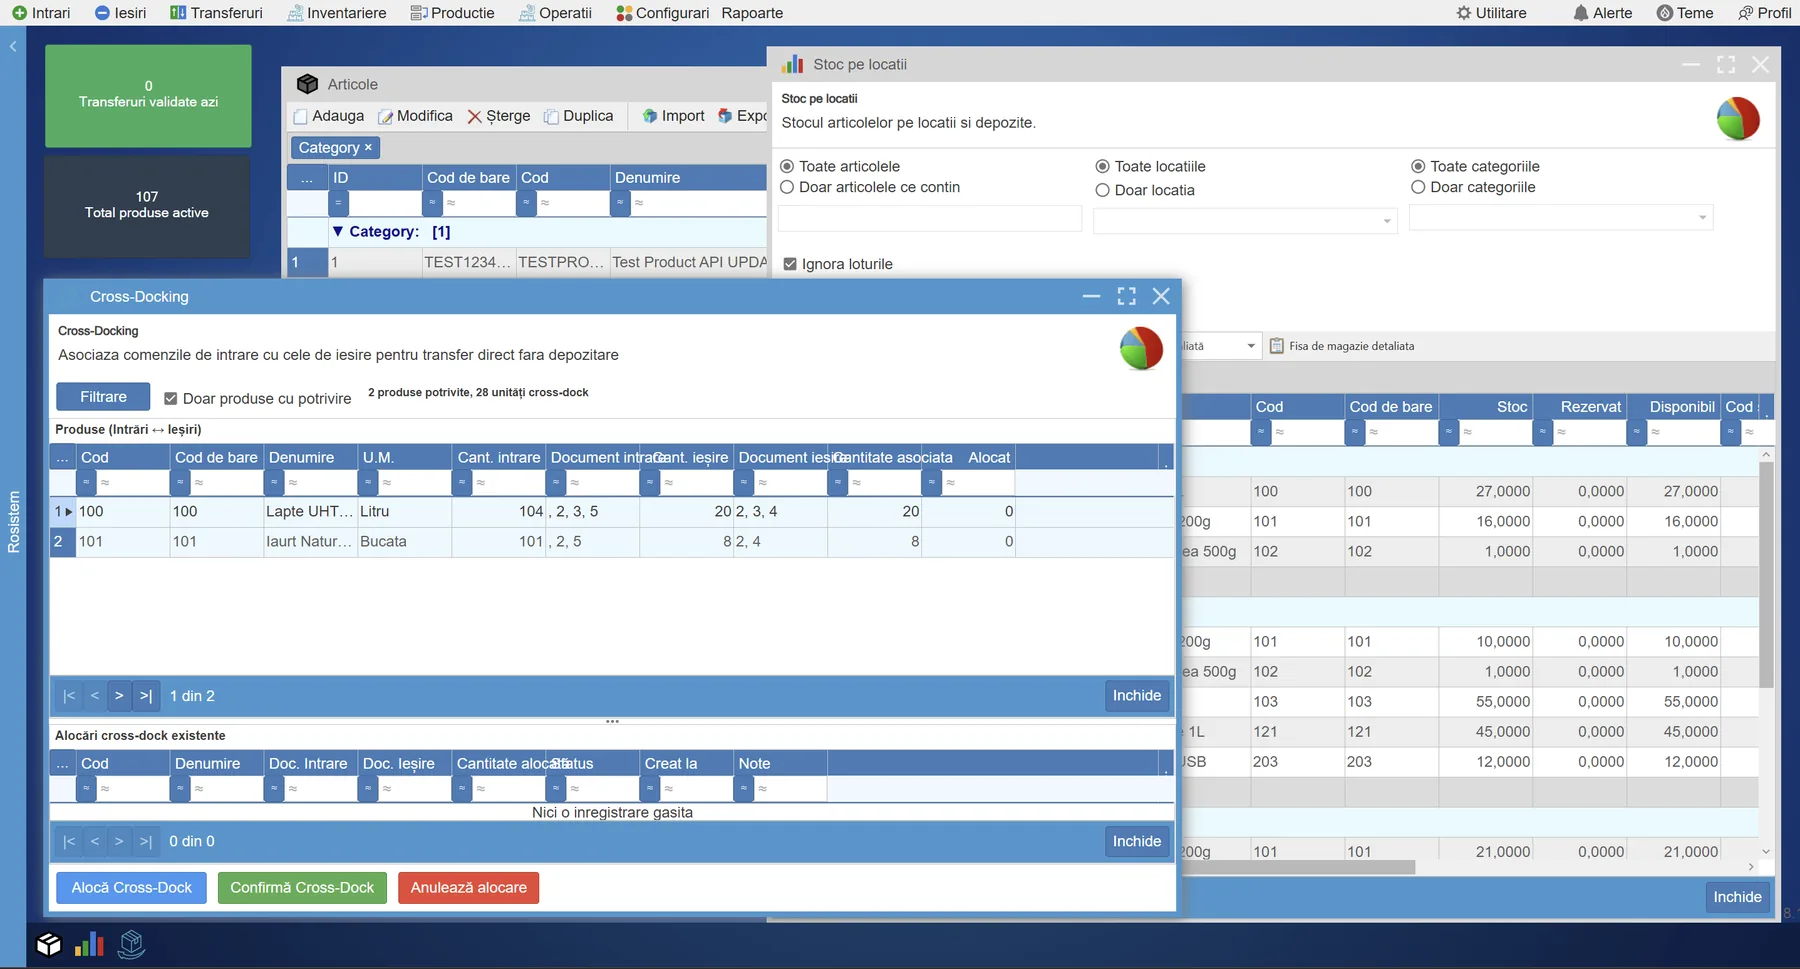Open the Rapoarte menu
1800x969 pixels.
click(753, 13)
